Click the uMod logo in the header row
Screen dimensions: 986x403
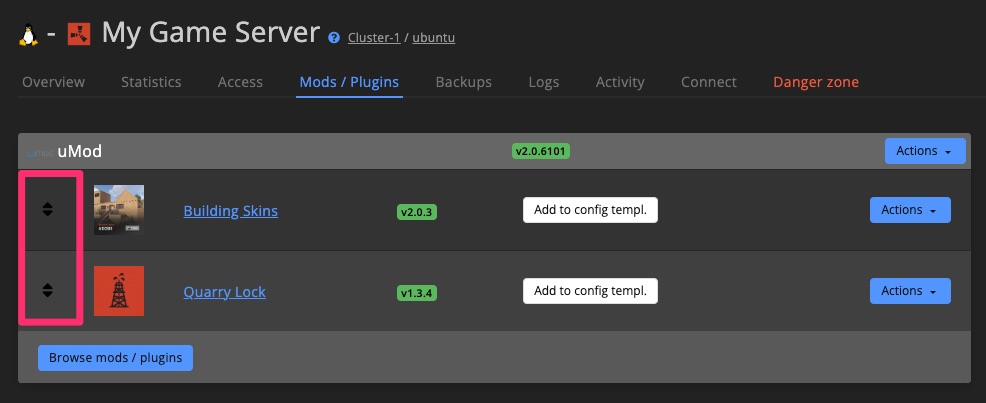tap(40, 153)
